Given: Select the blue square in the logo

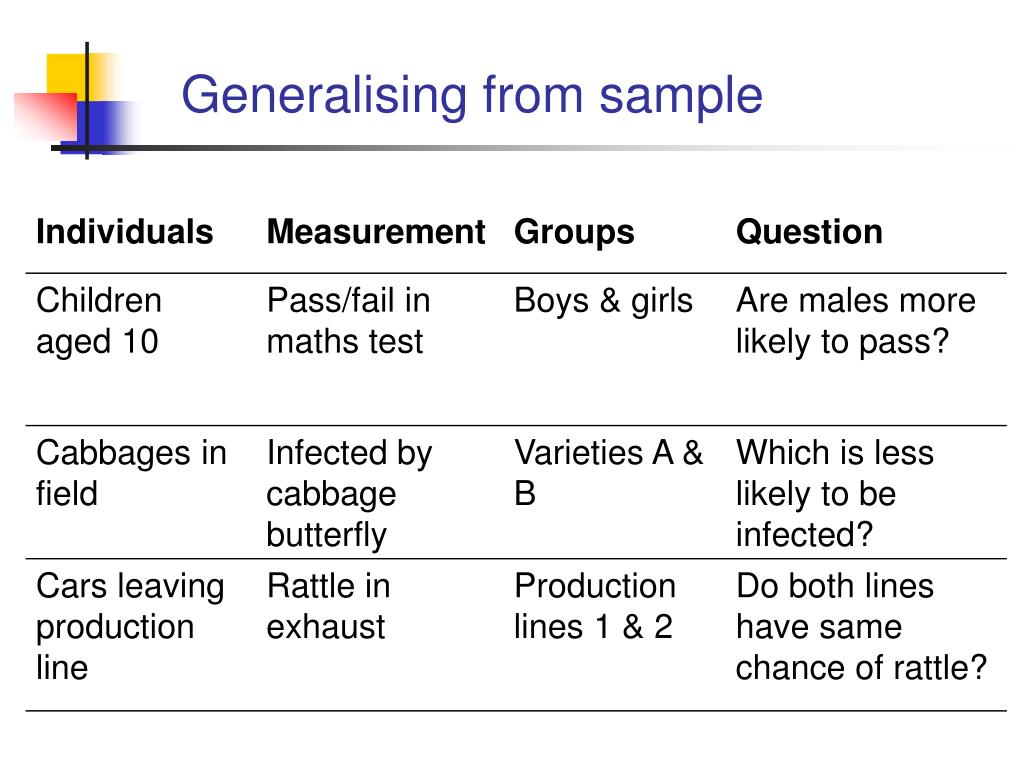Looking at the screenshot, I should [102, 125].
